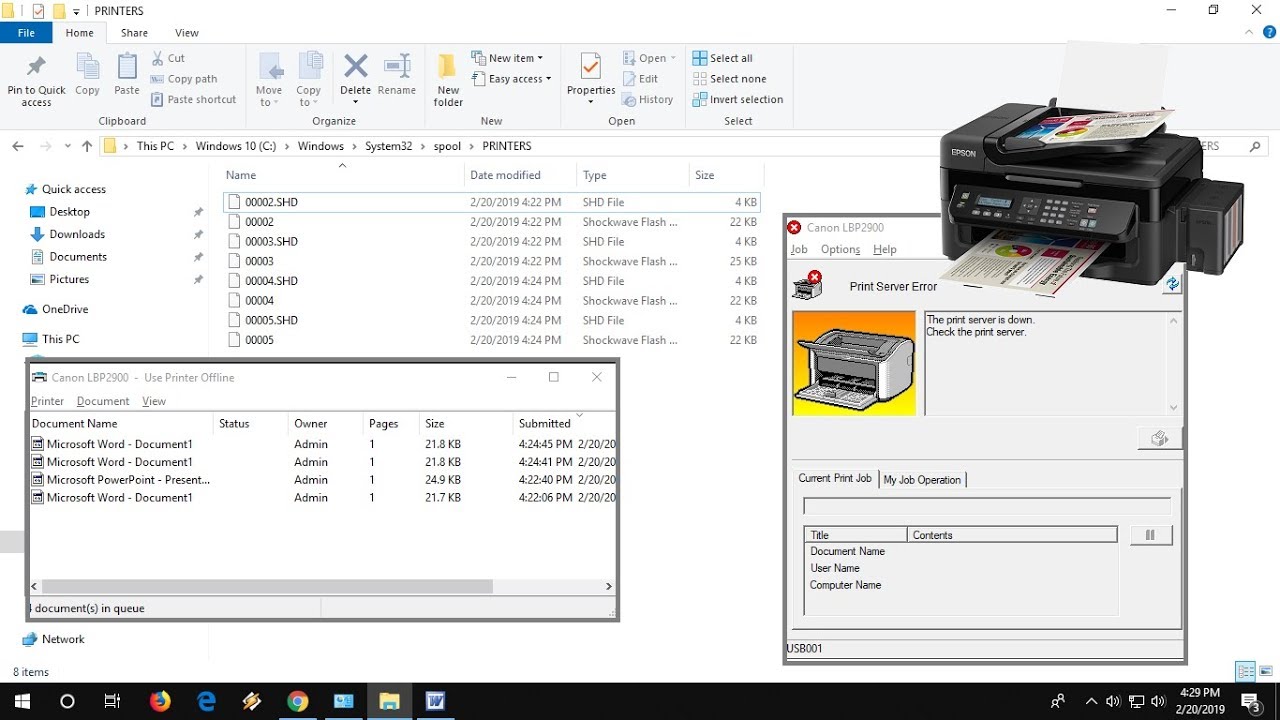This screenshot has height=720, width=1280.
Task: Click the Cut command in the ribbon
Action: [168, 58]
